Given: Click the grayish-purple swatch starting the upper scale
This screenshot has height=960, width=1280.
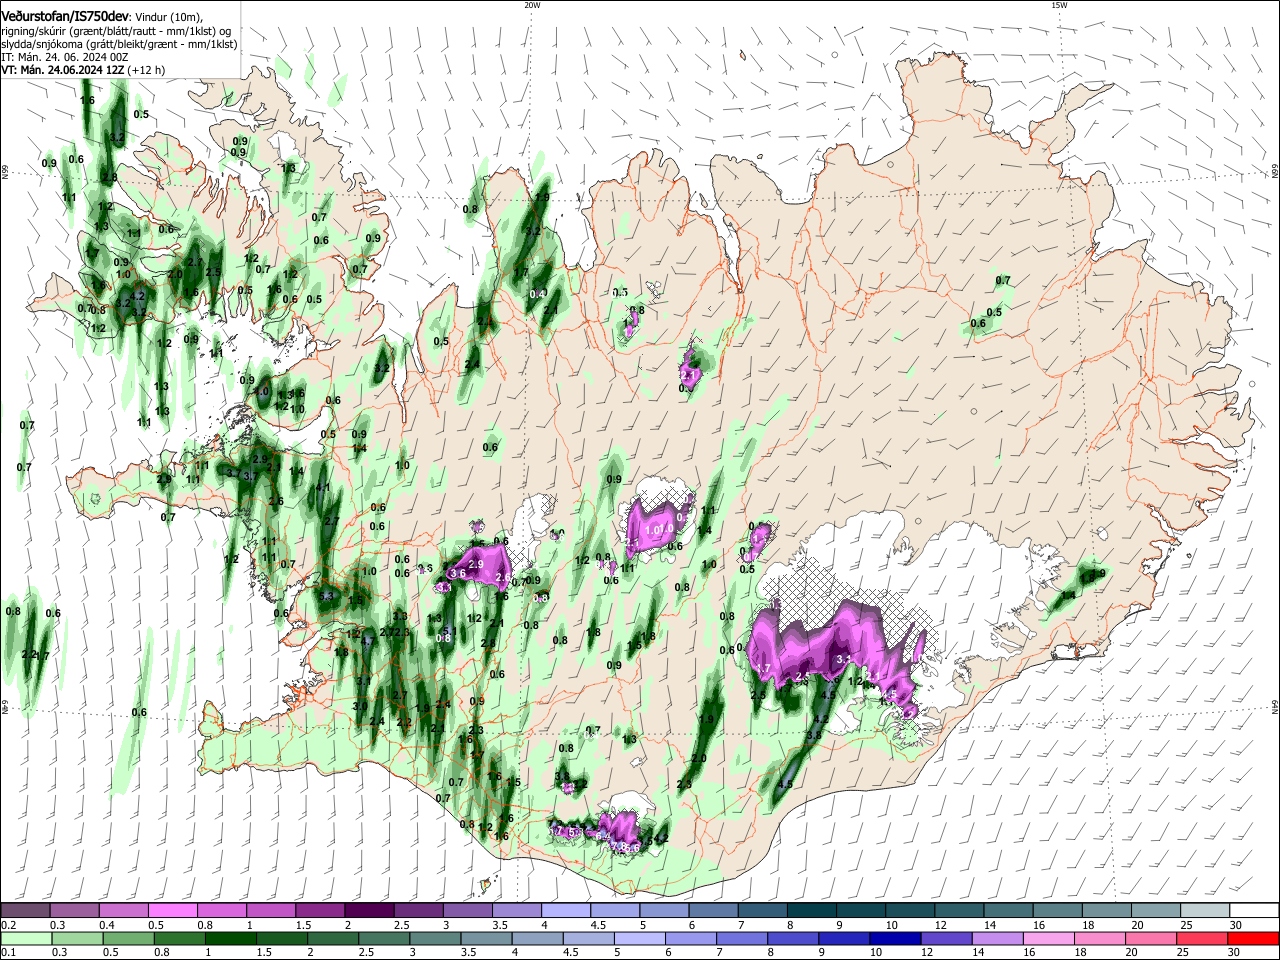Looking at the screenshot, I should pos(25,910).
